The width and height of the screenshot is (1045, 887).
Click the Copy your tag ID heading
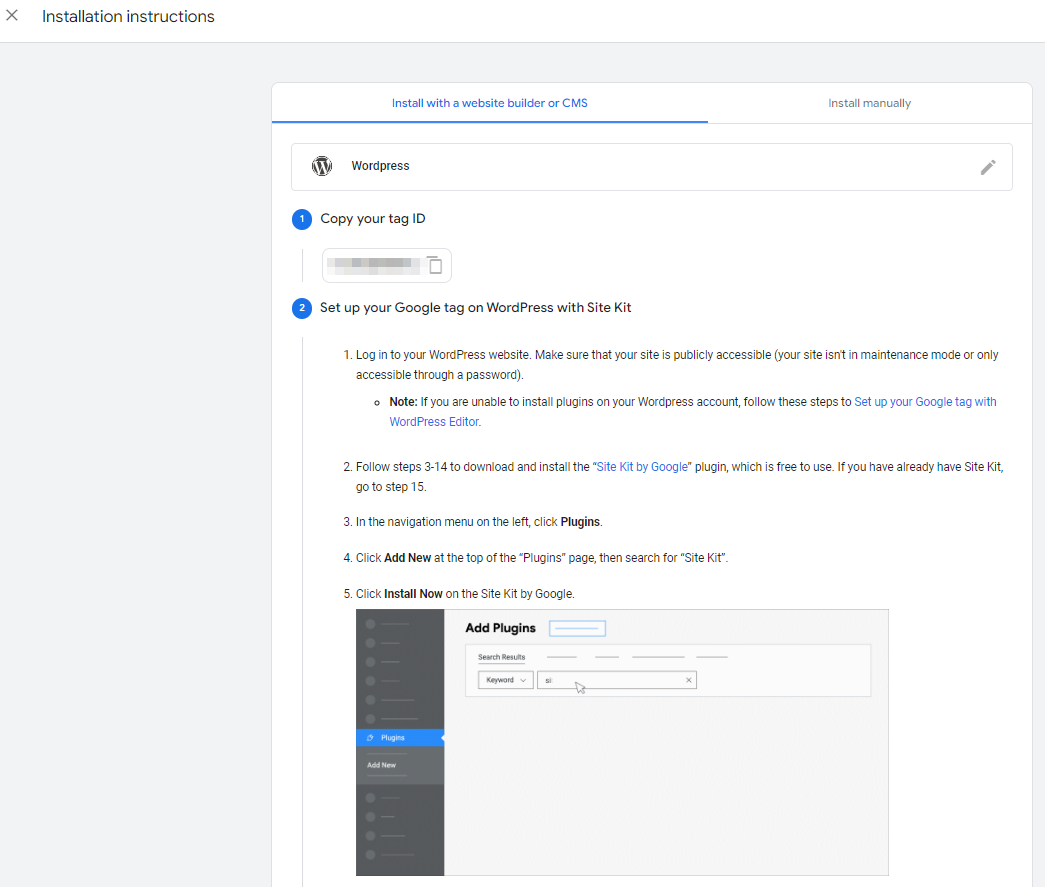(x=373, y=219)
